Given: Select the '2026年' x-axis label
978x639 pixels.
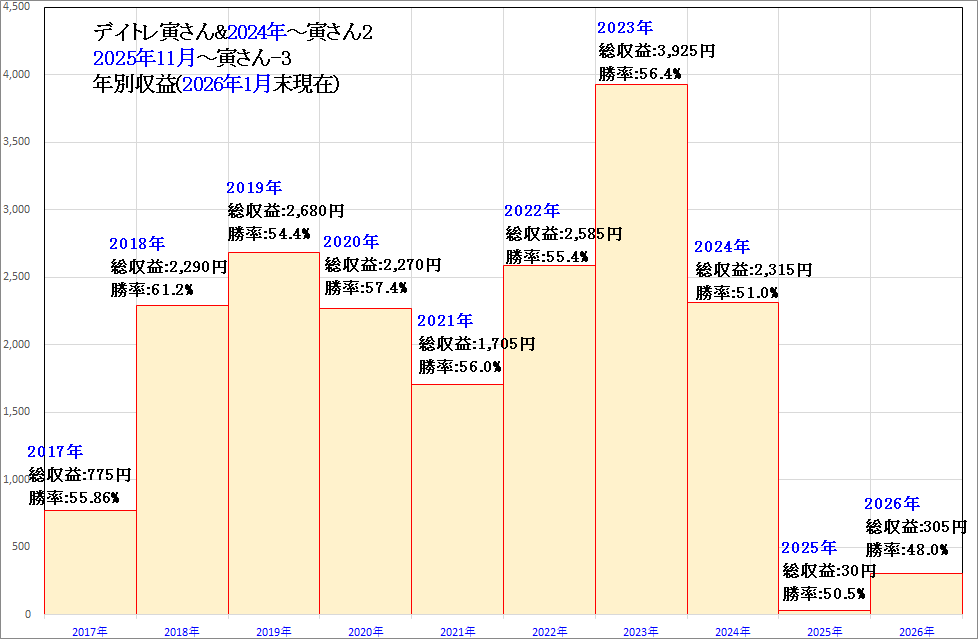Looking at the screenshot, I should [917, 631].
